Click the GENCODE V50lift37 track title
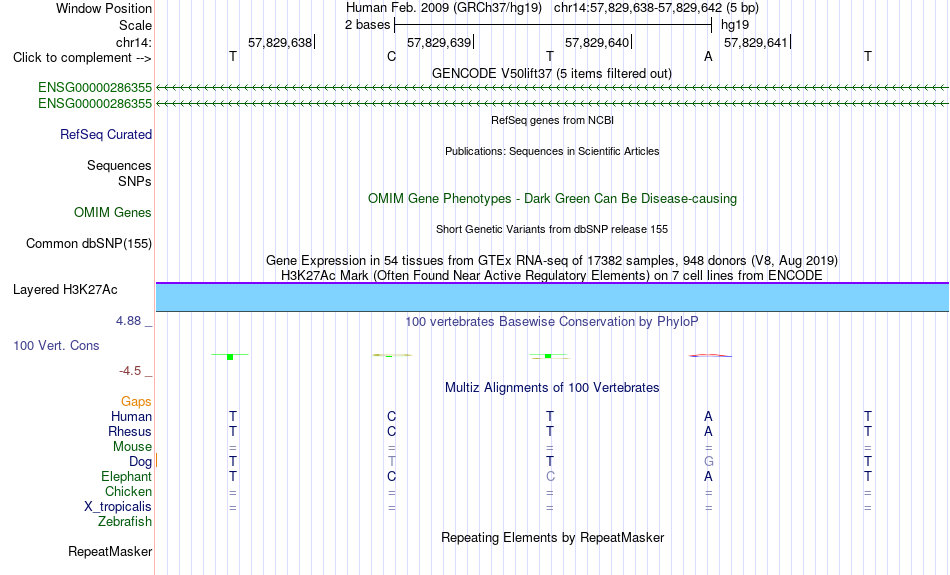The width and height of the screenshot is (950, 575). [x=551, y=73]
